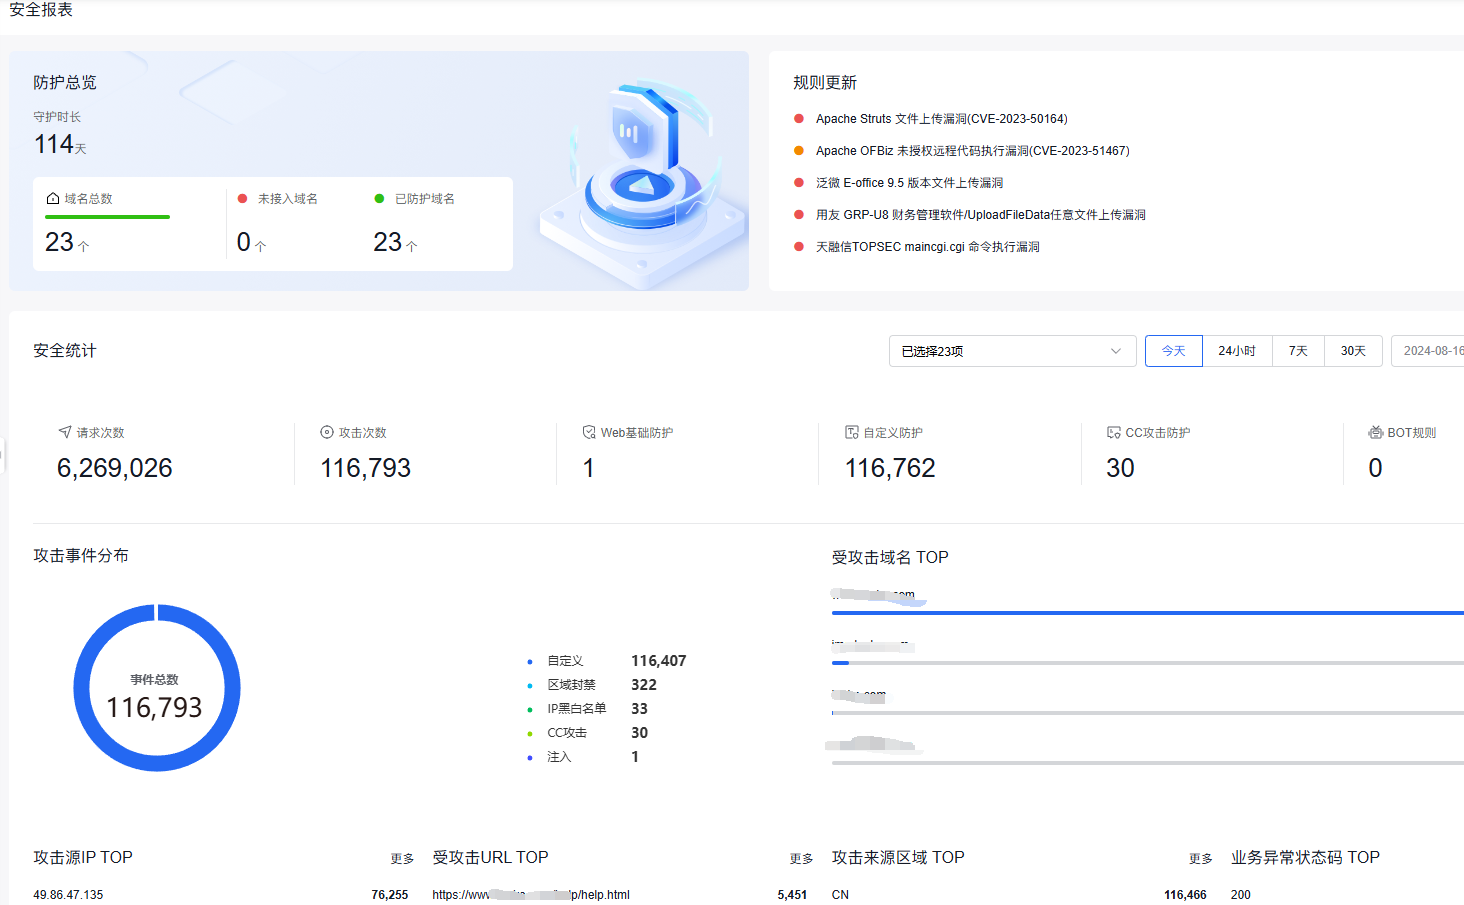Click the attacked URL ending in help.html
Screen dimensions: 1464x905
[x=531, y=895]
